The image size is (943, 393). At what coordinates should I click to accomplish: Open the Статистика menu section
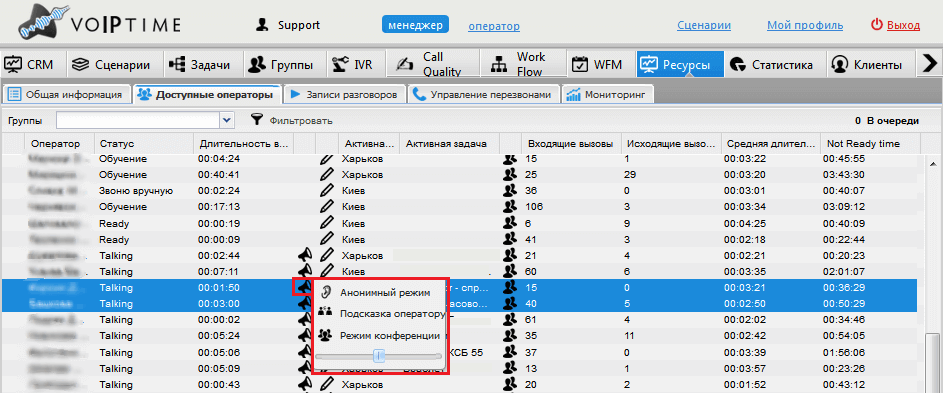[772, 64]
